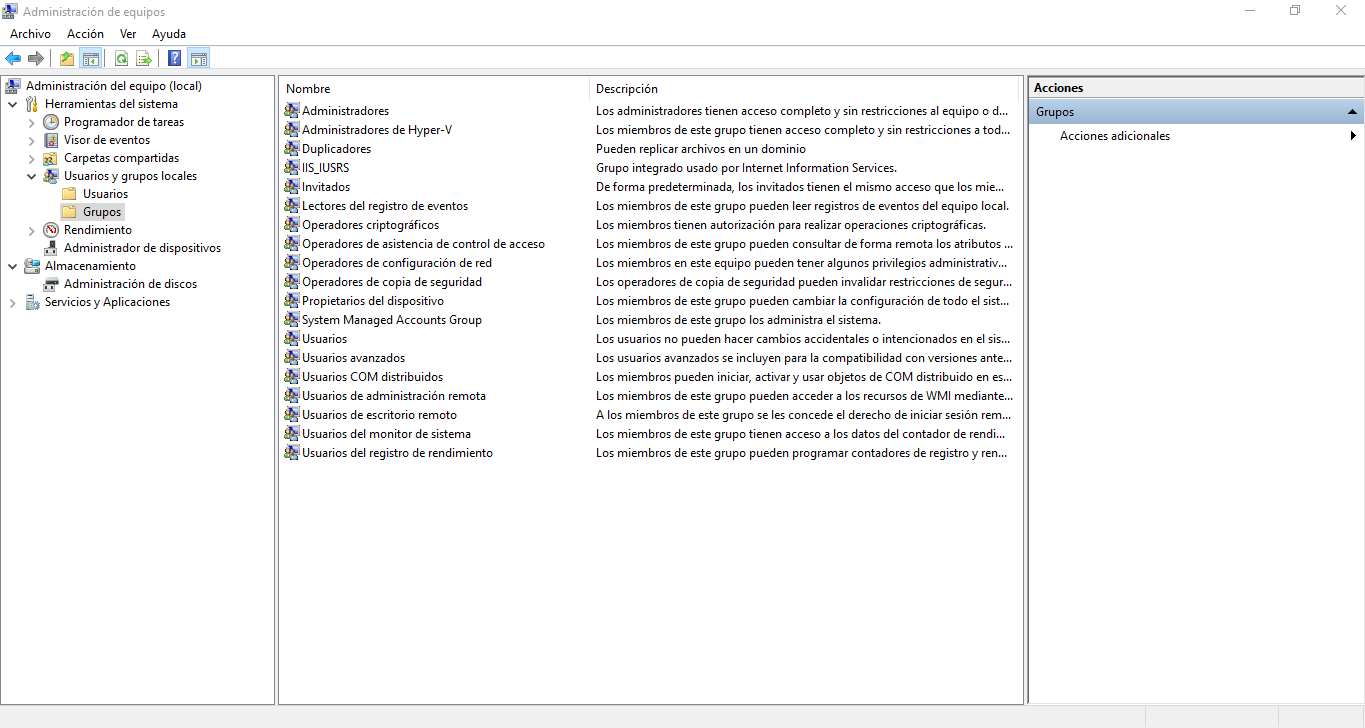Select the Administradores group icon

coord(292,111)
